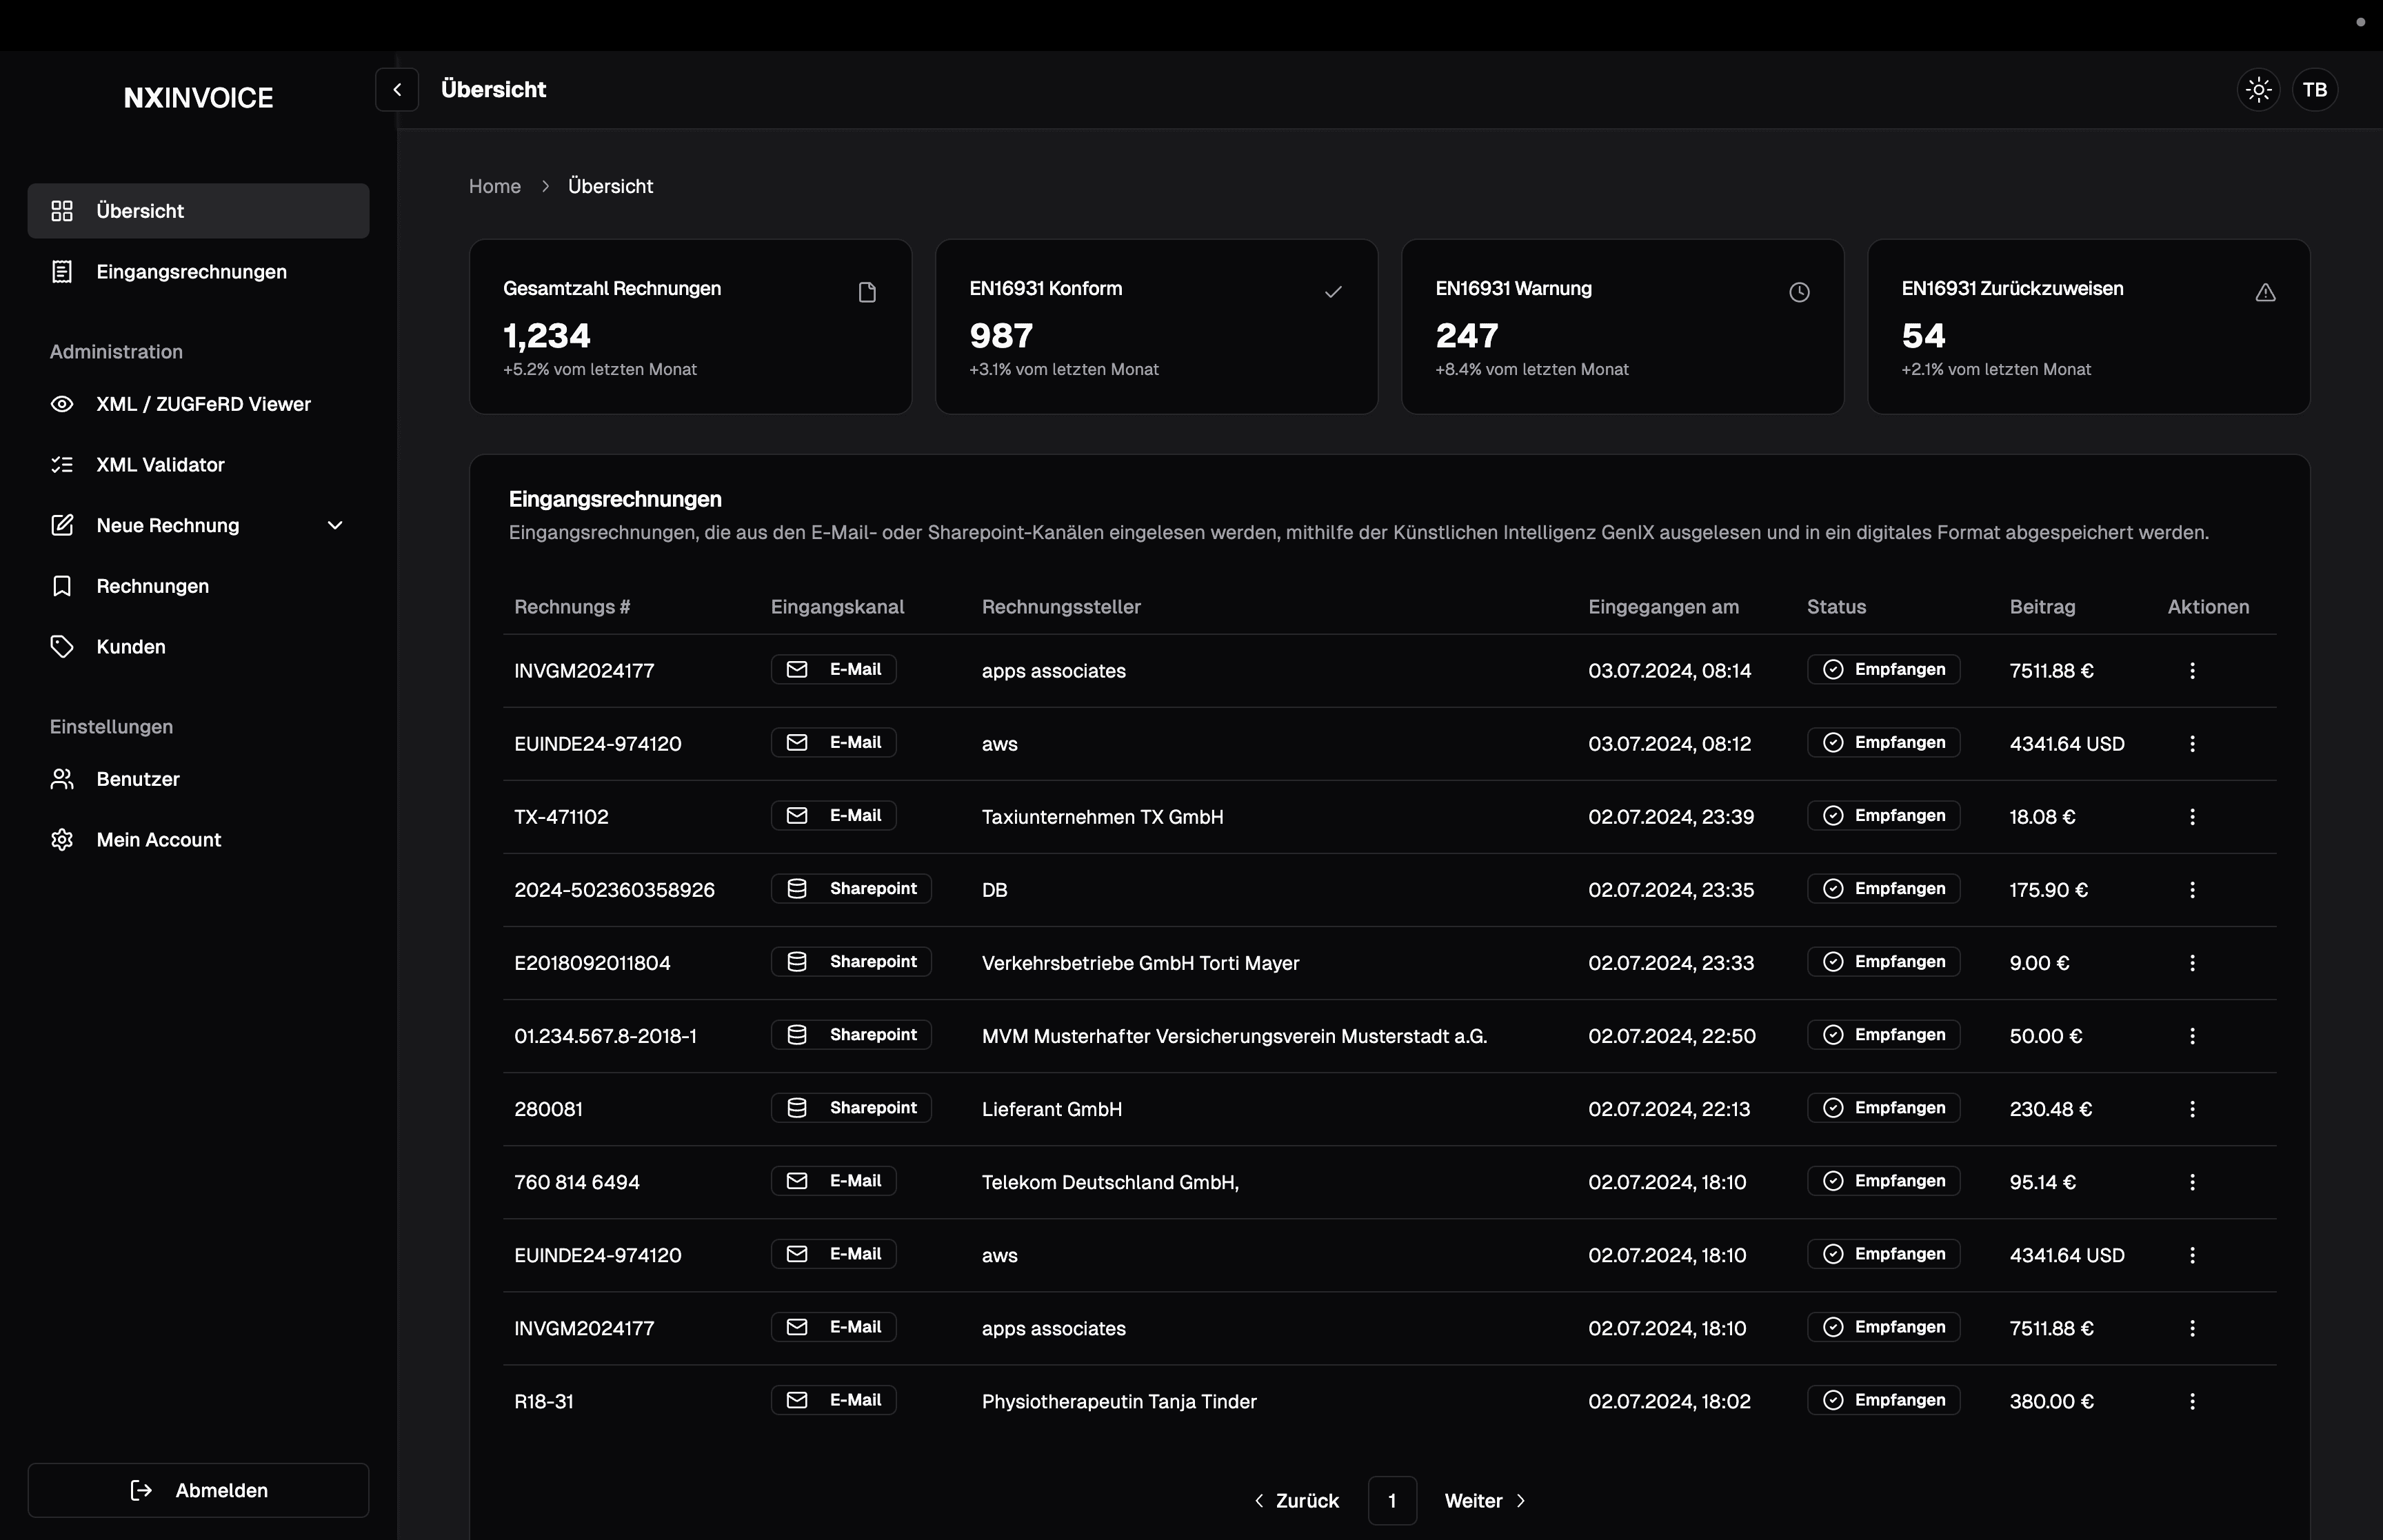Click the Sharepoint badge for DB invoice
The width and height of the screenshot is (2383, 1540).
851,889
